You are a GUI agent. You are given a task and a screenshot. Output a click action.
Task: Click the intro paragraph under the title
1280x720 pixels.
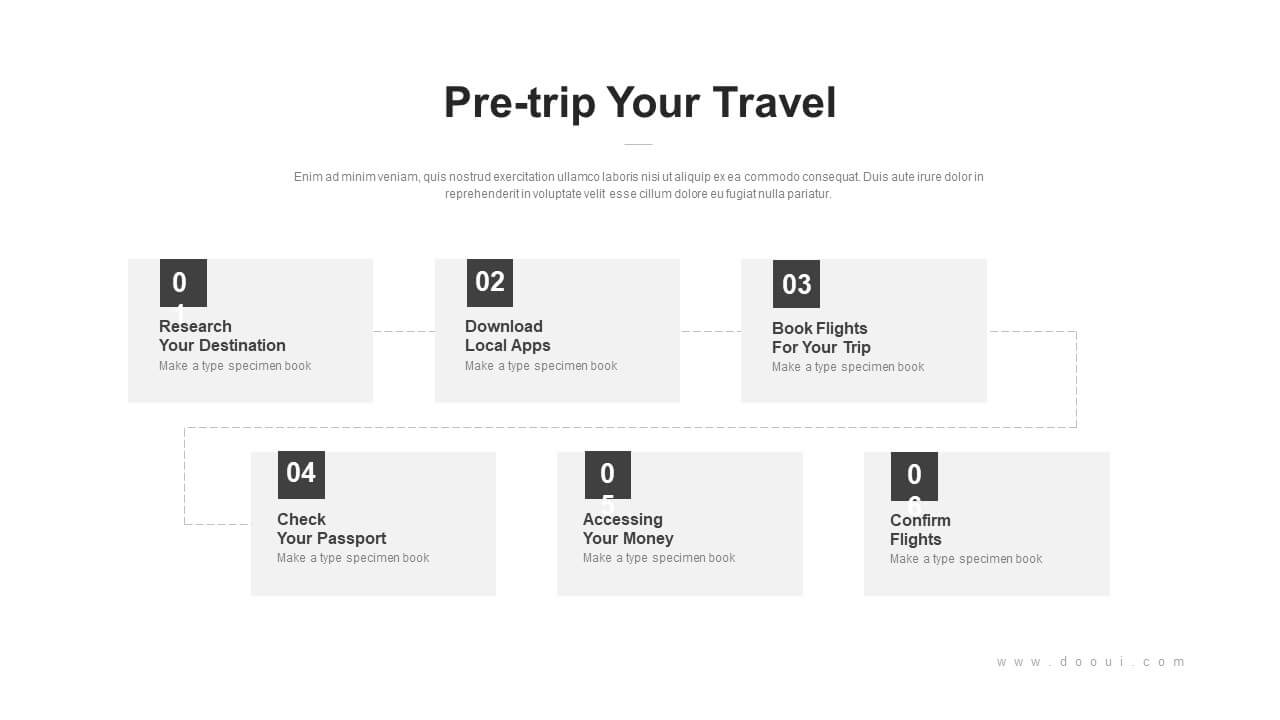coord(639,185)
